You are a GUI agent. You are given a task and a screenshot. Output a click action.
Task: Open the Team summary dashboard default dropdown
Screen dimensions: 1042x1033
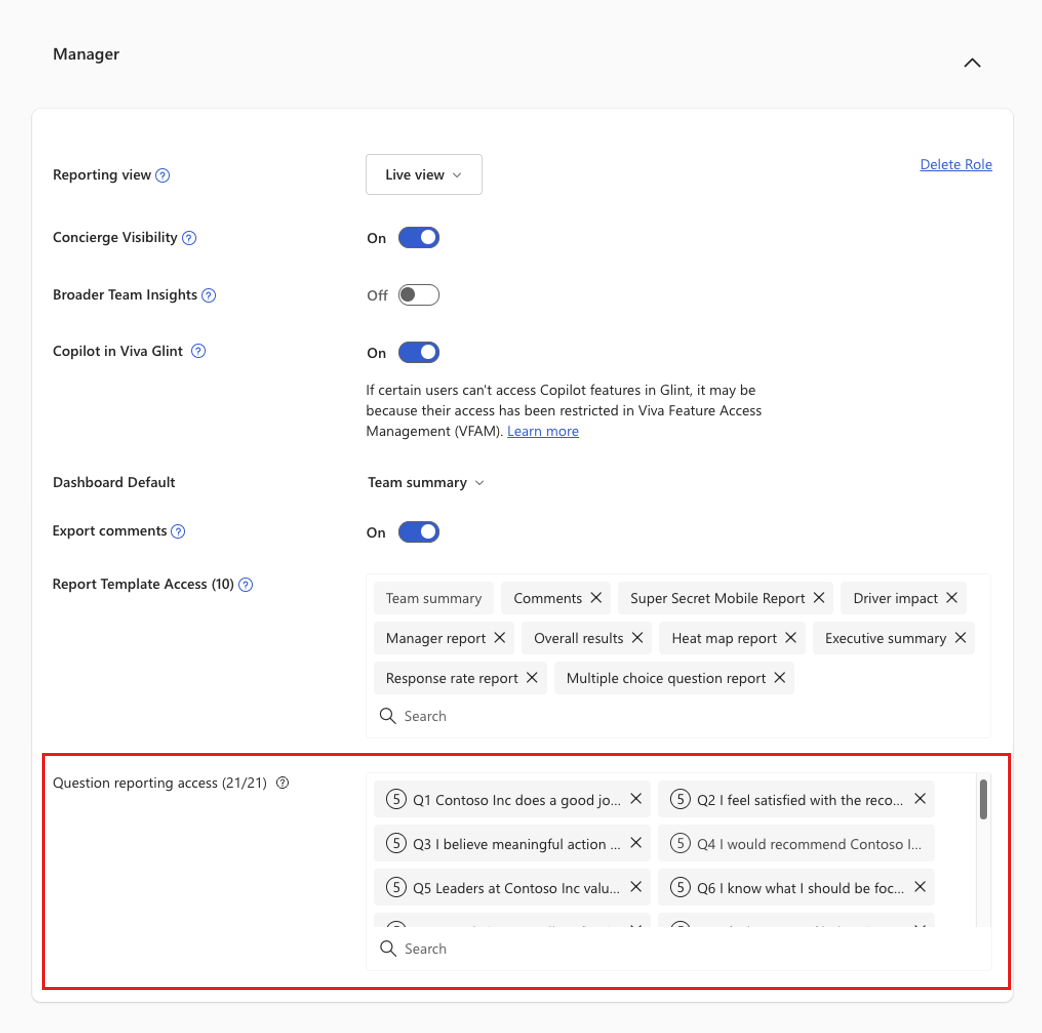[x=425, y=483]
